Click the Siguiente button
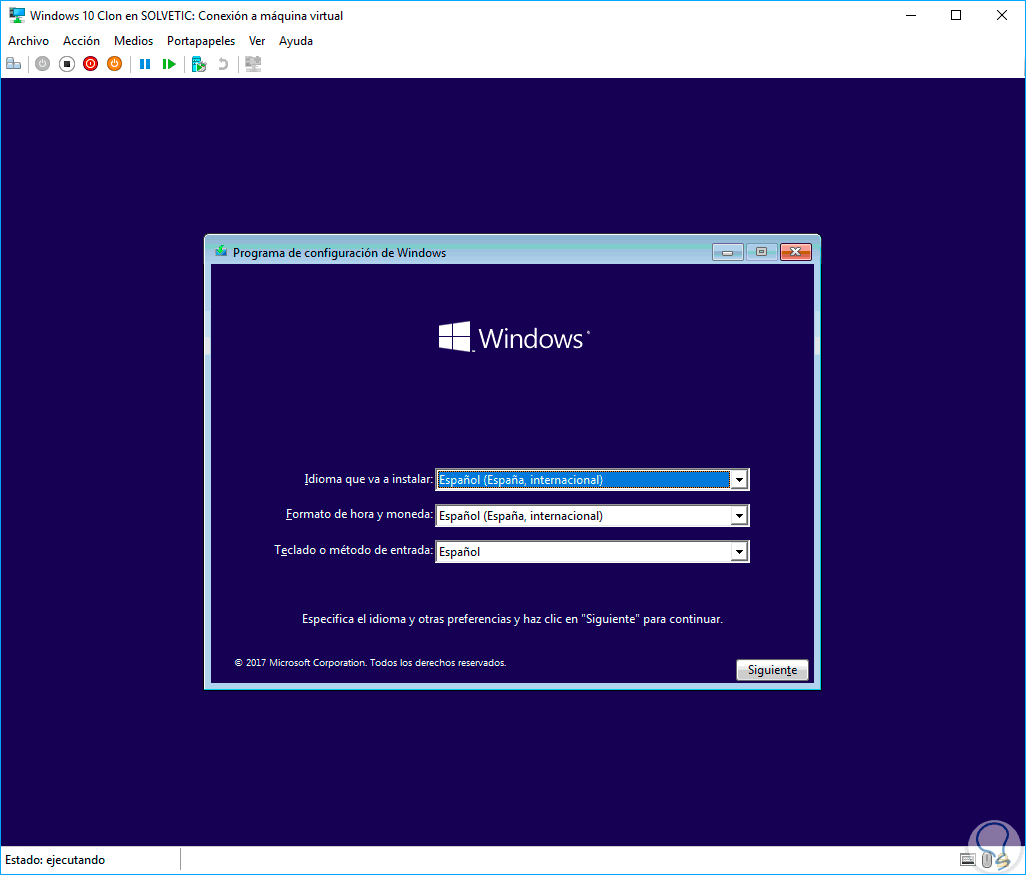Image resolution: width=1026 pixels, height=875 pixels. 772,670
